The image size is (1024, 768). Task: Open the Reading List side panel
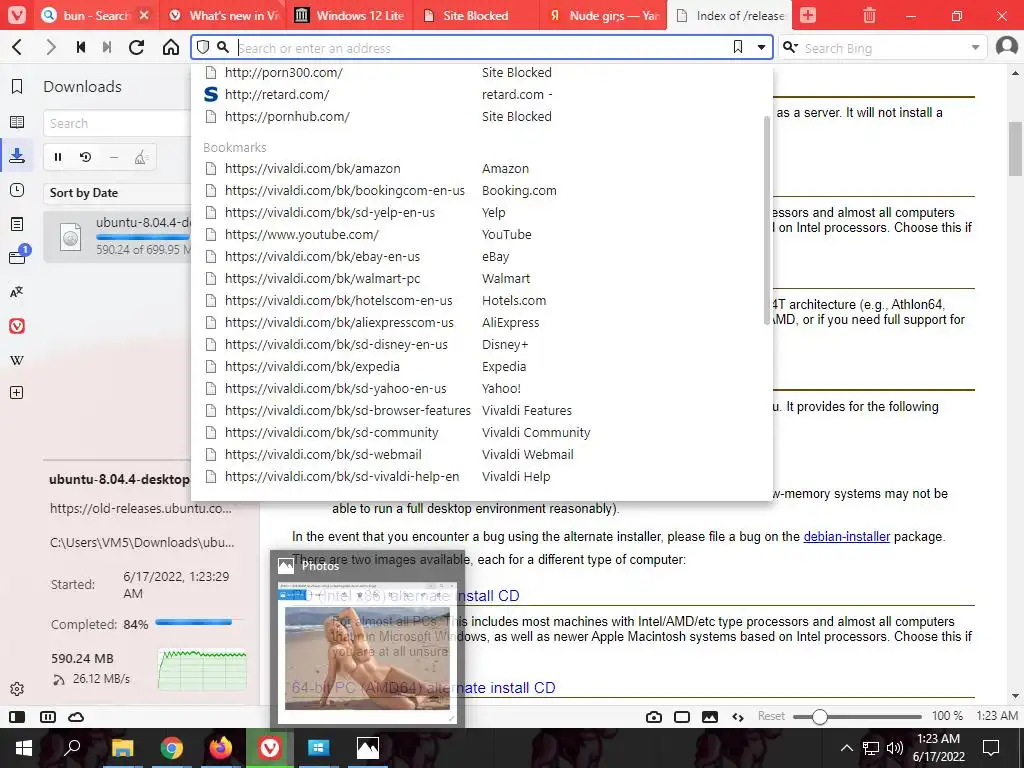[17, 121]
